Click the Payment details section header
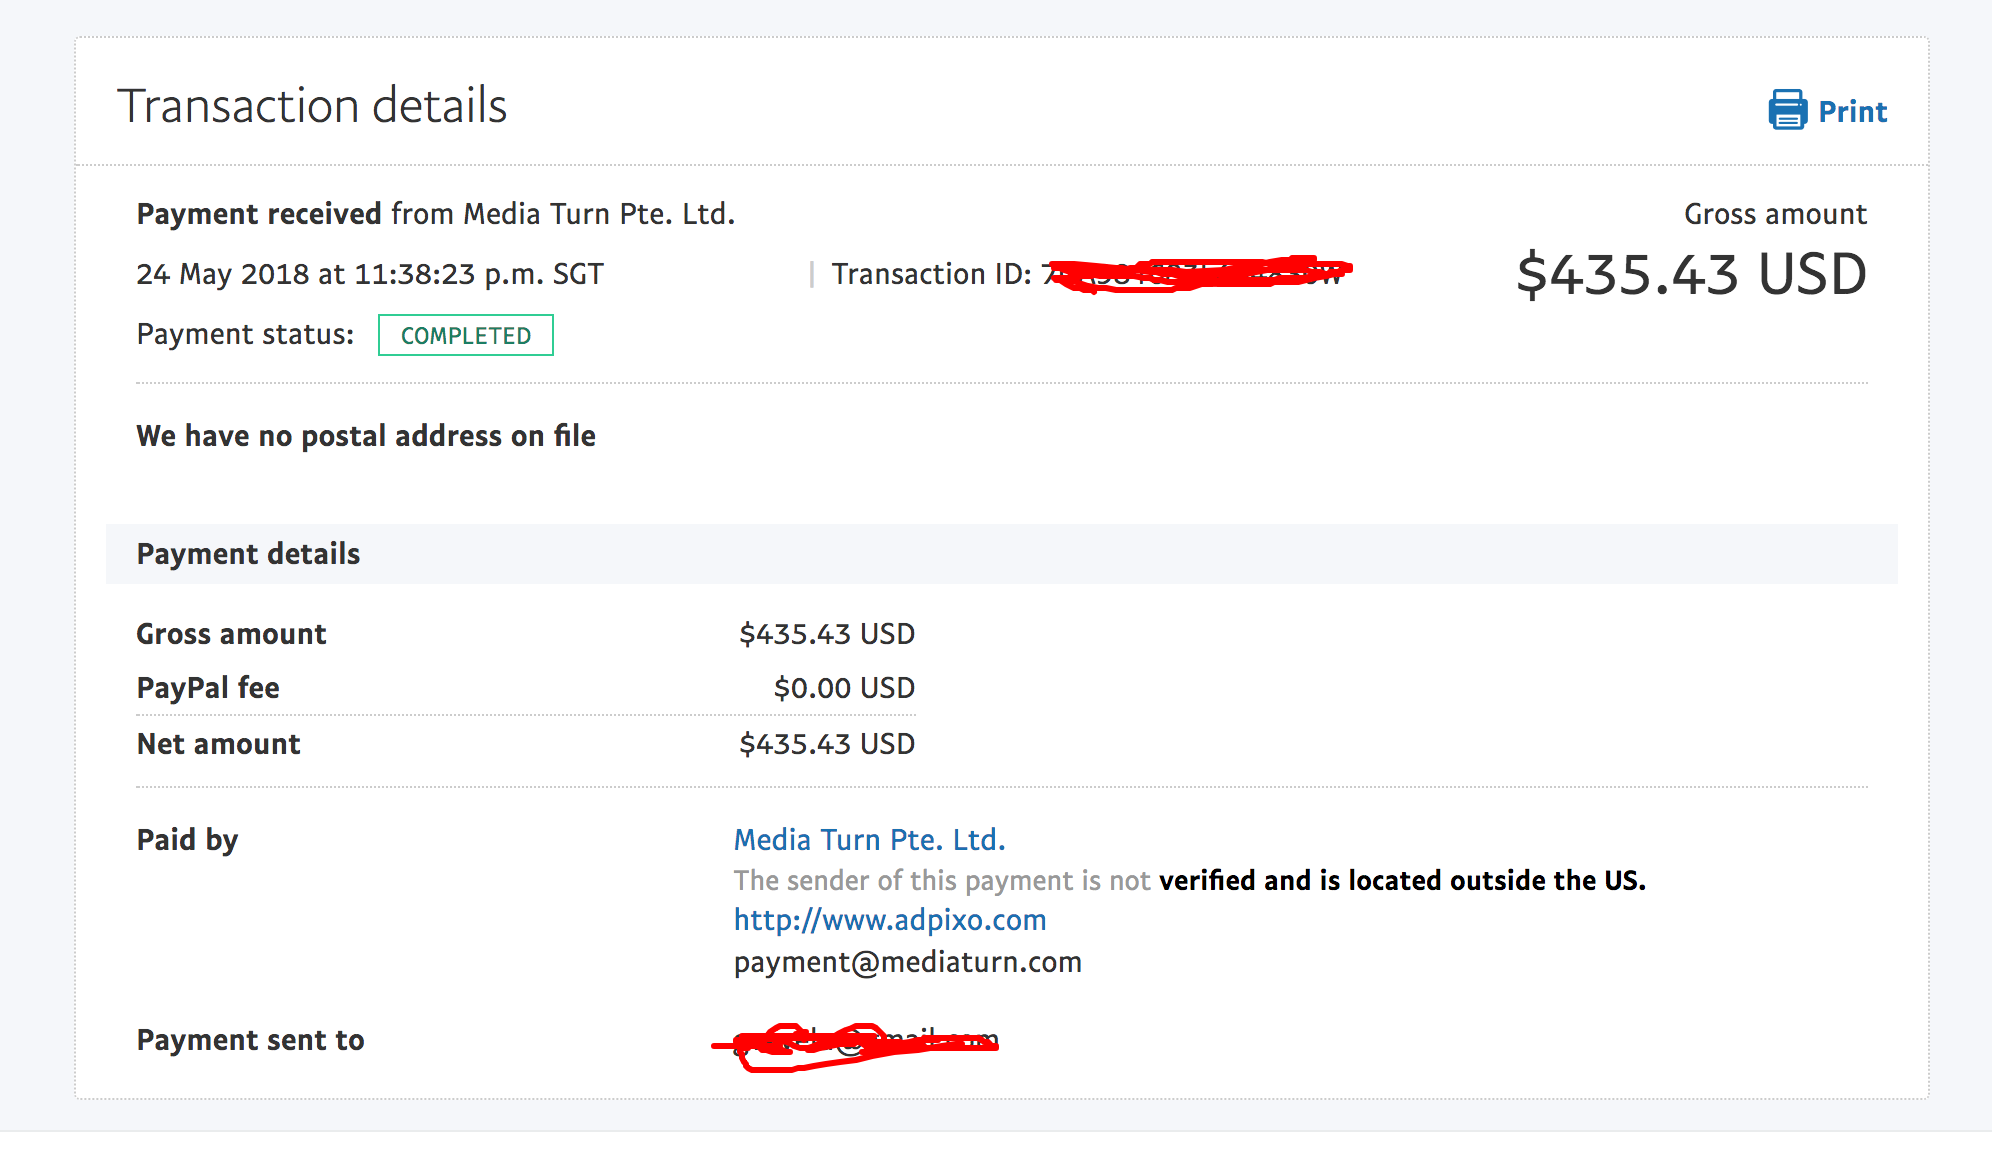 coord(248,554)
